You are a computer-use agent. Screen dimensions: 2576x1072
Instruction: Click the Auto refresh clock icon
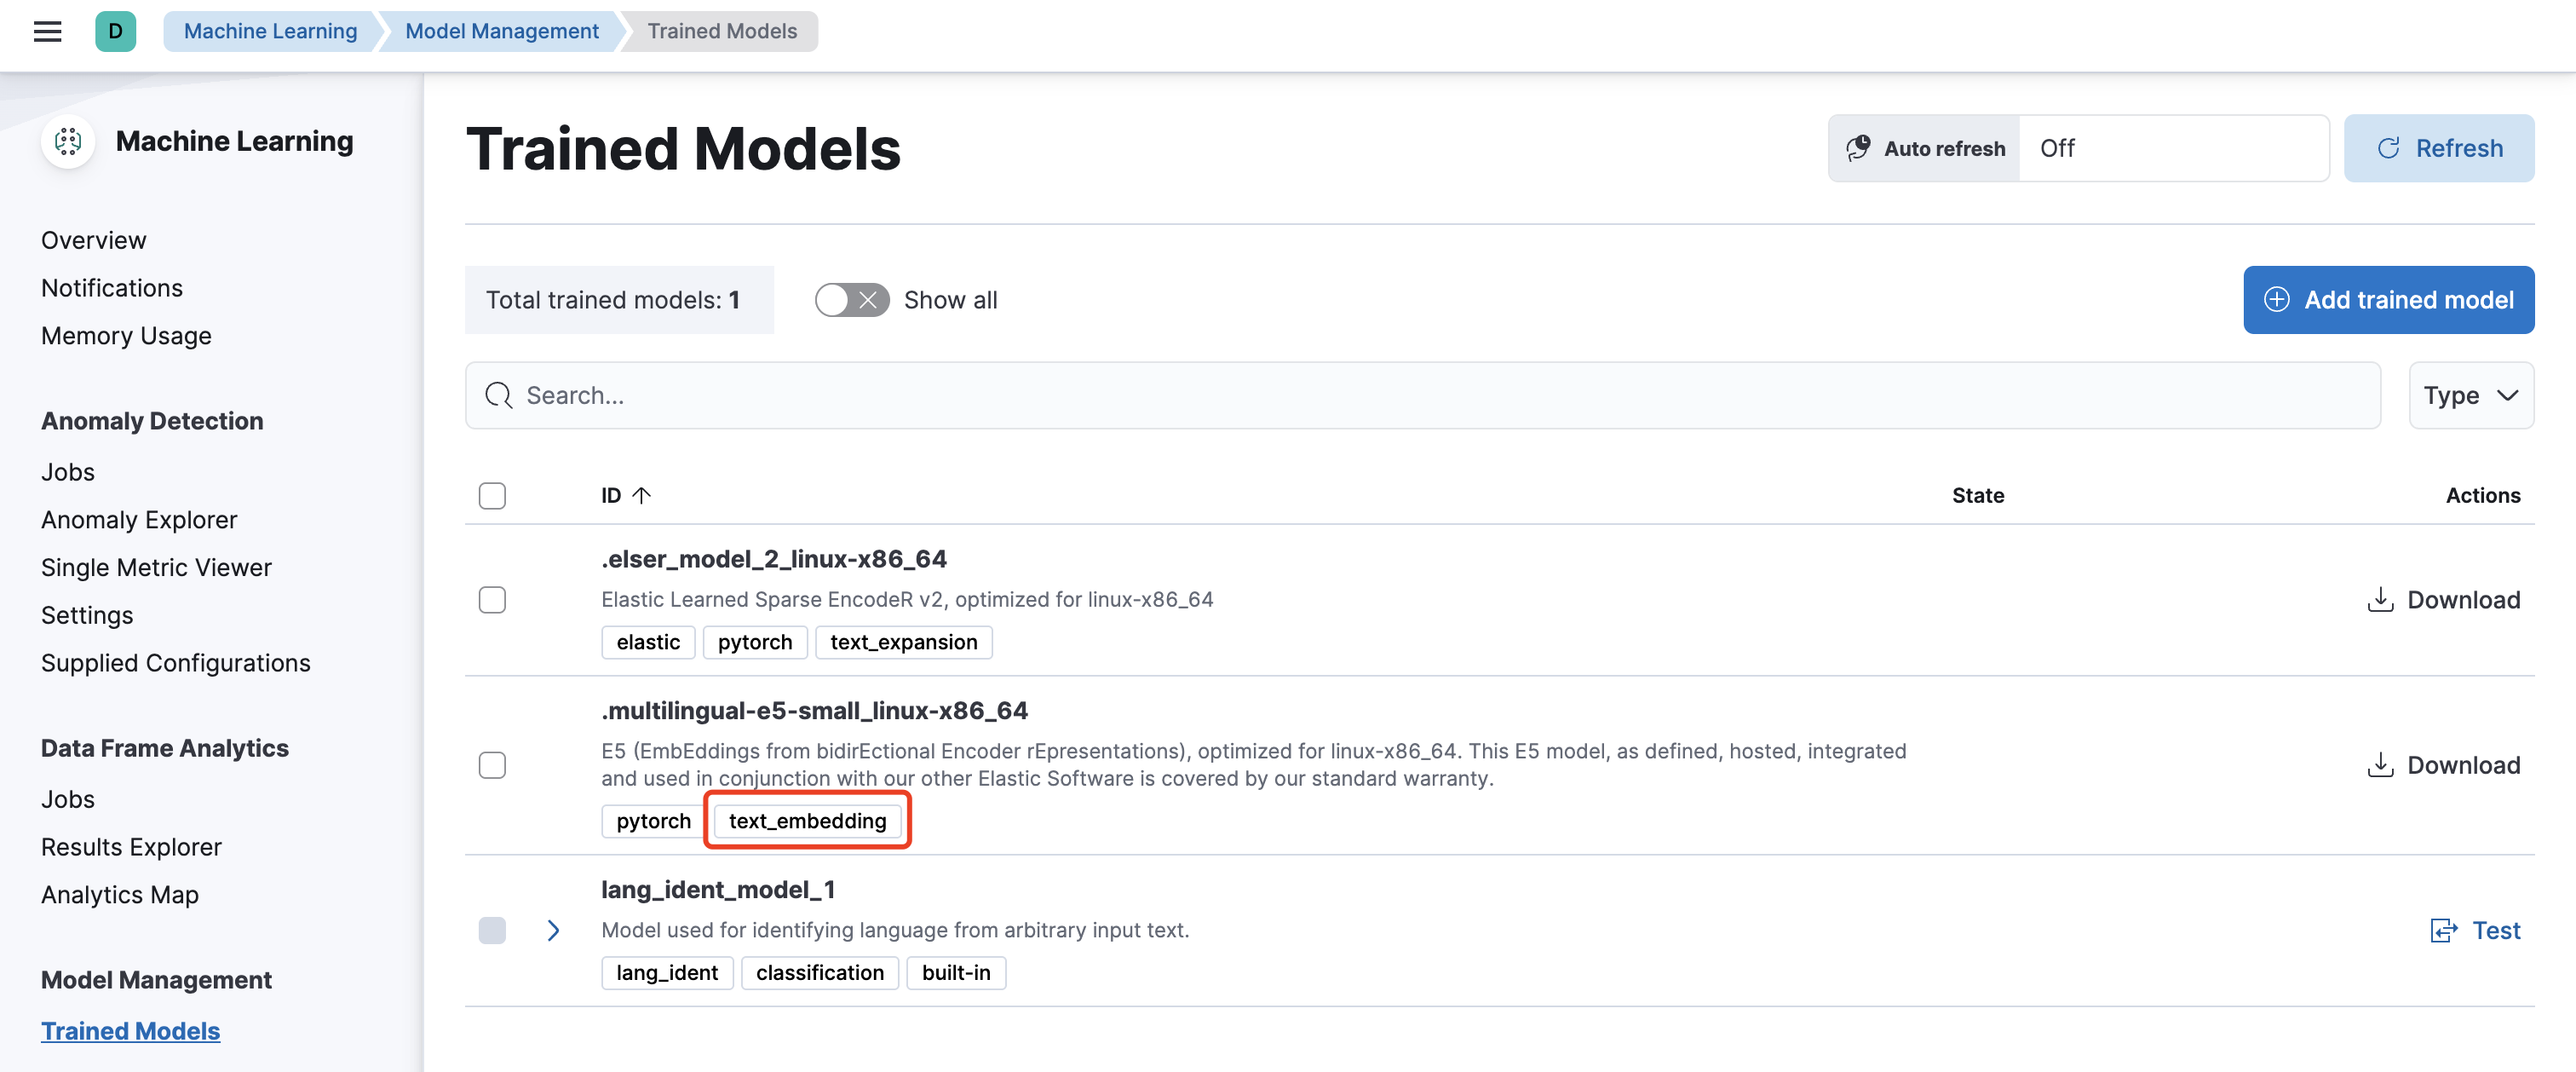click(1858, 148)
